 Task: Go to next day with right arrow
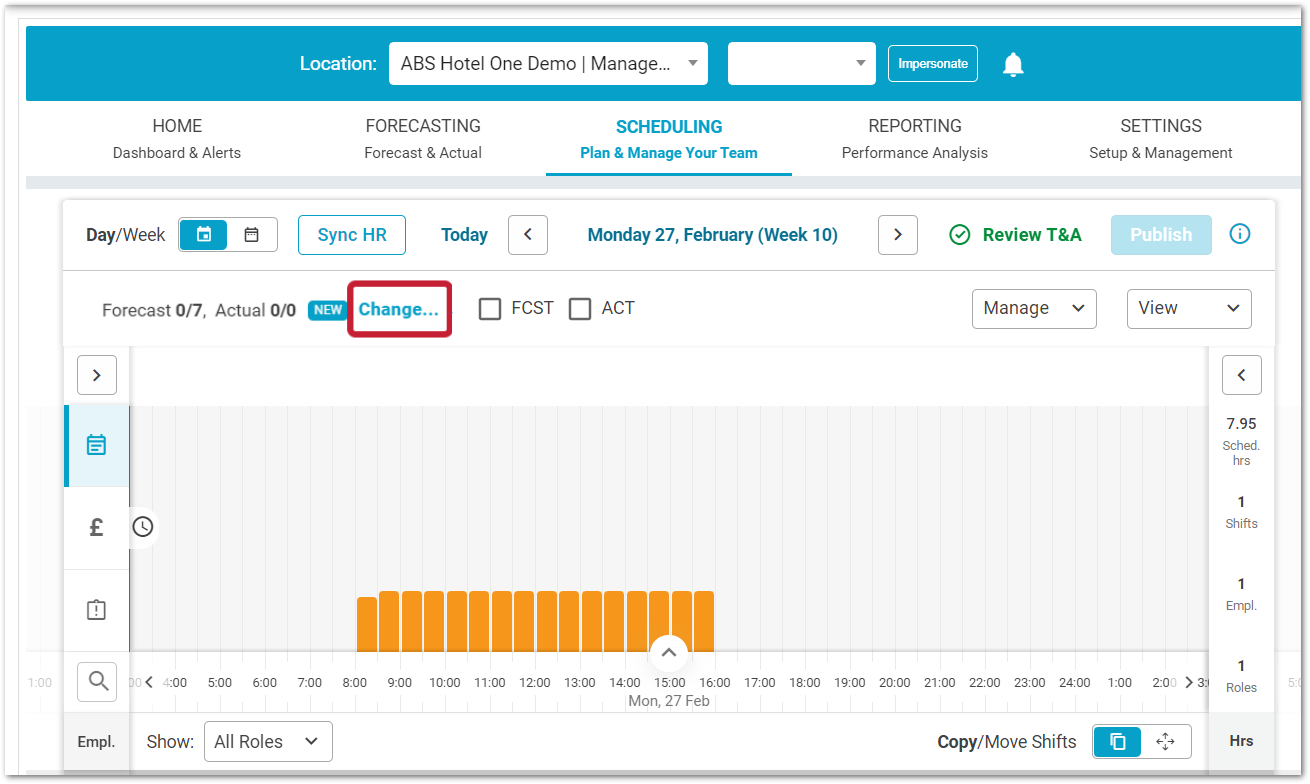897,235
